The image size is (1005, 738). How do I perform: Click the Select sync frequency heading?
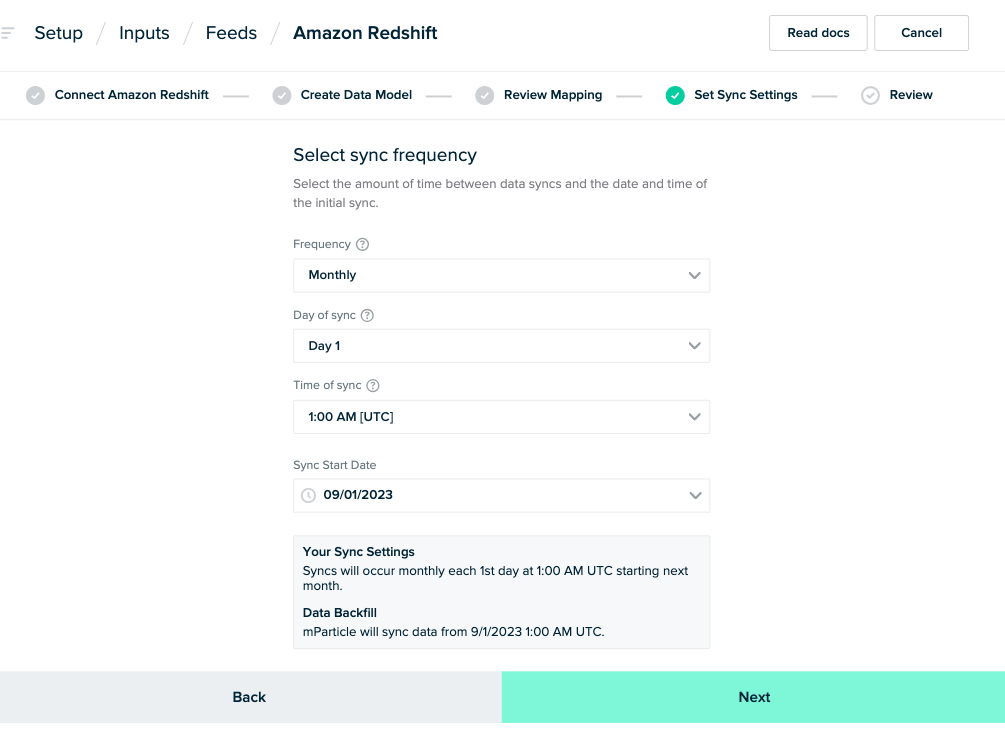[385, 155]
